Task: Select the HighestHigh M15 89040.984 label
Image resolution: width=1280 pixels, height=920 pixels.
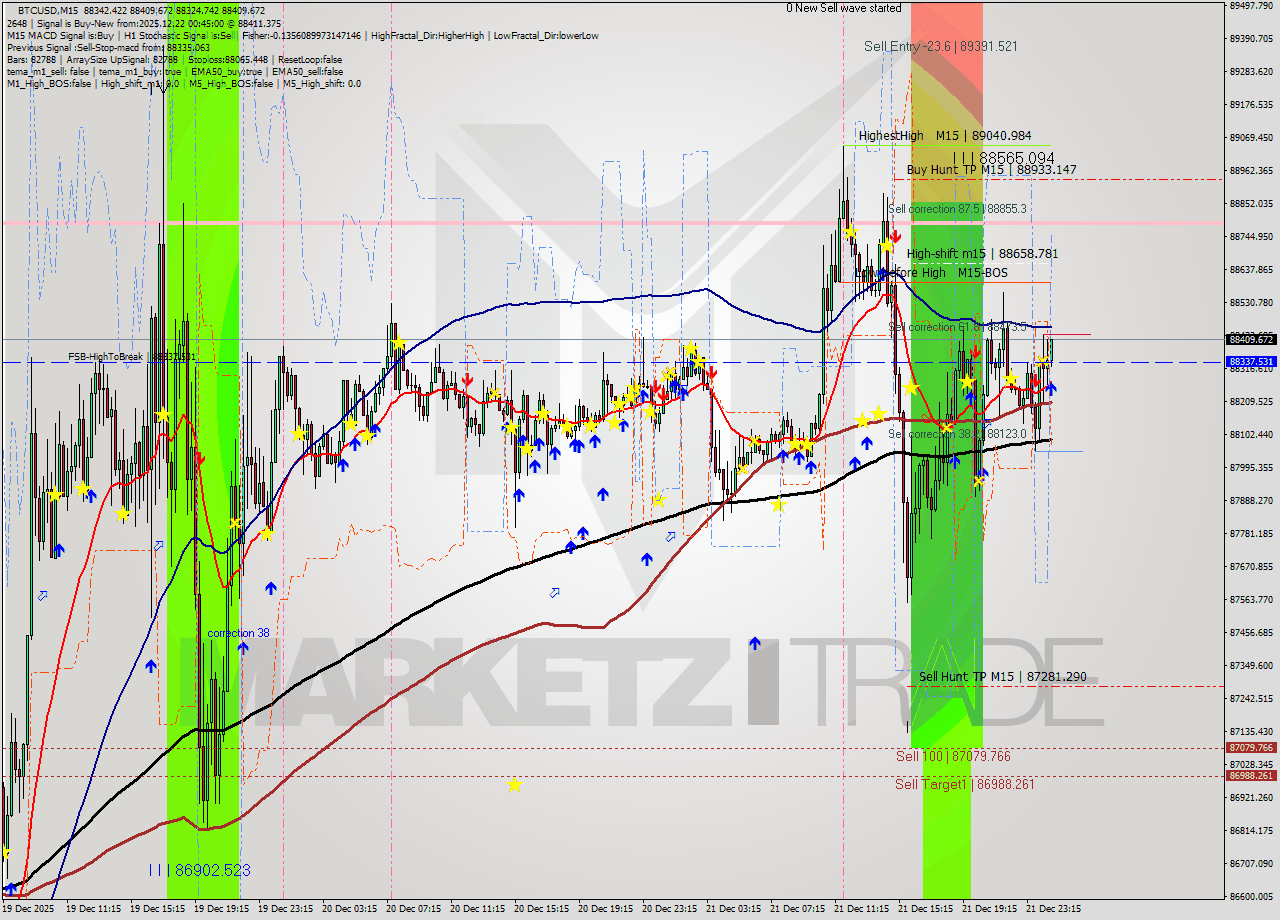Action: [x=944, y=135]
